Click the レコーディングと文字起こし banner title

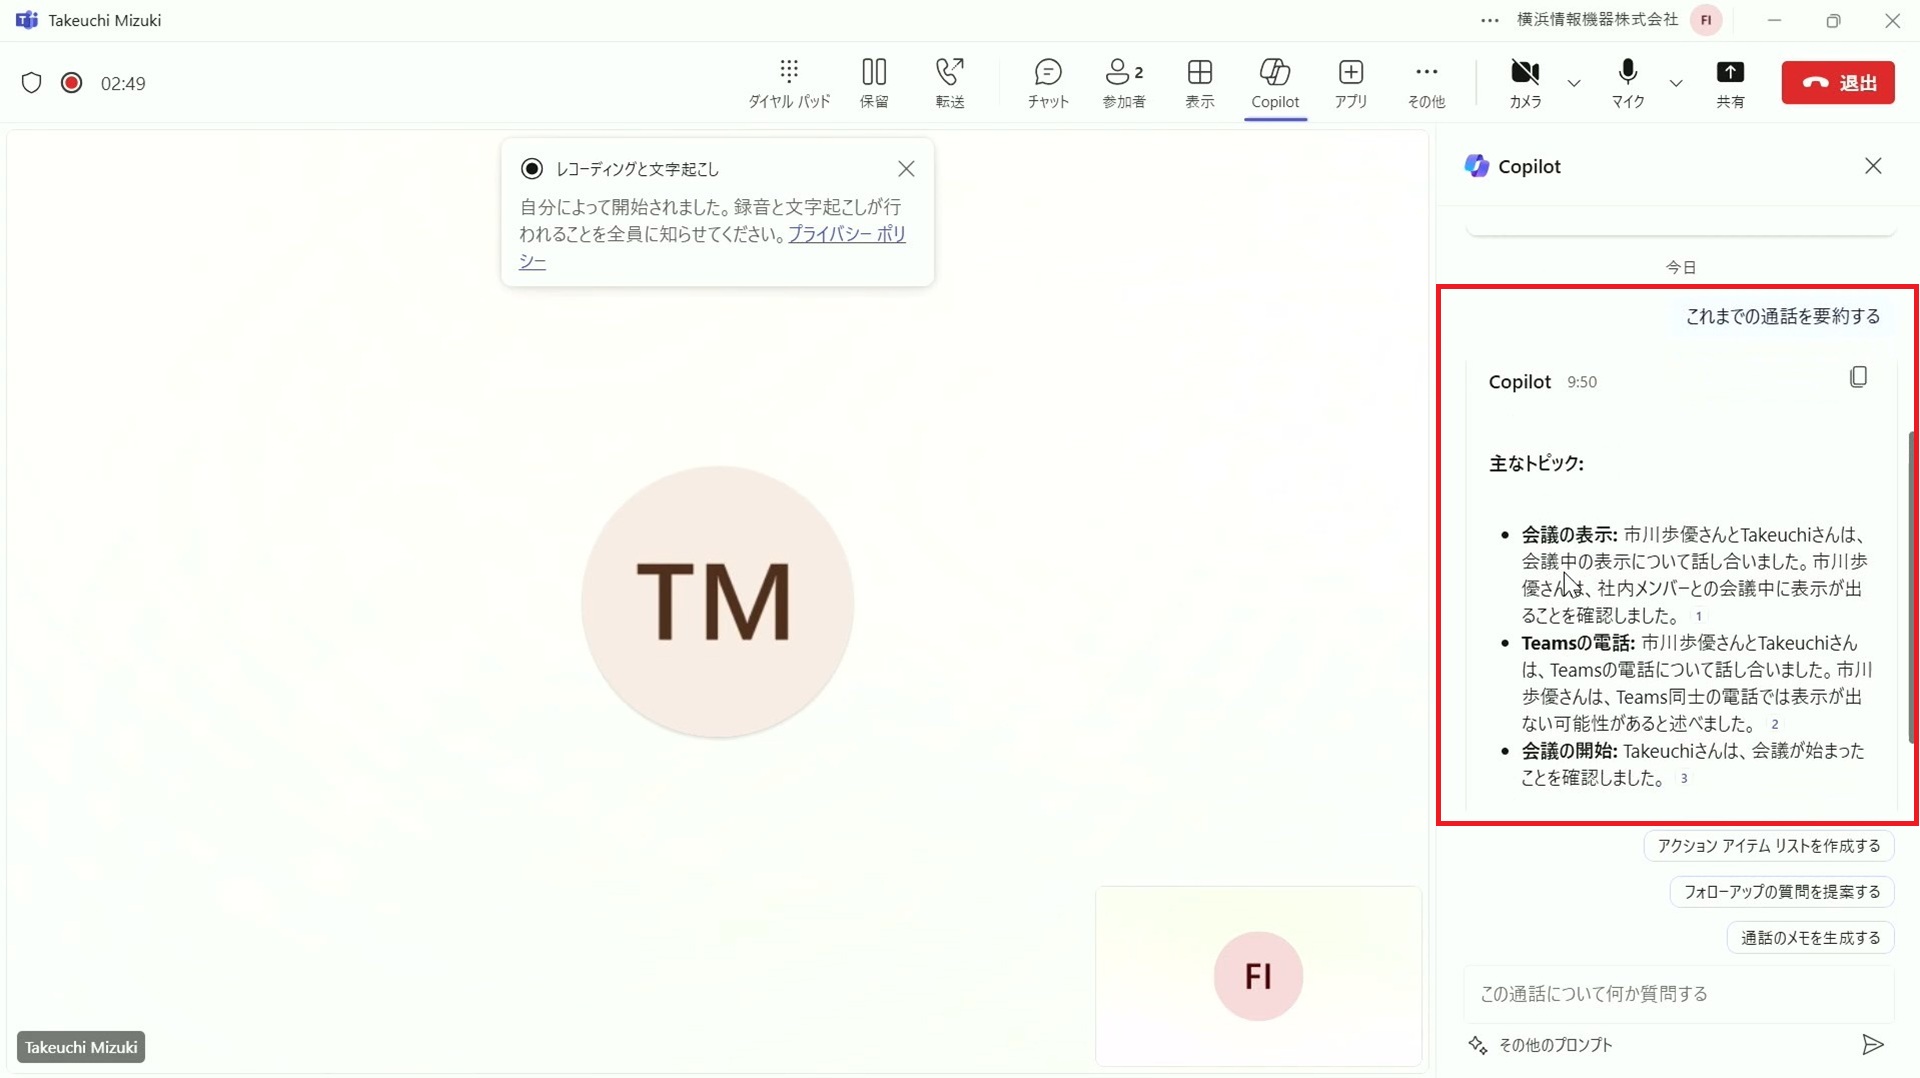coord(637,169)
